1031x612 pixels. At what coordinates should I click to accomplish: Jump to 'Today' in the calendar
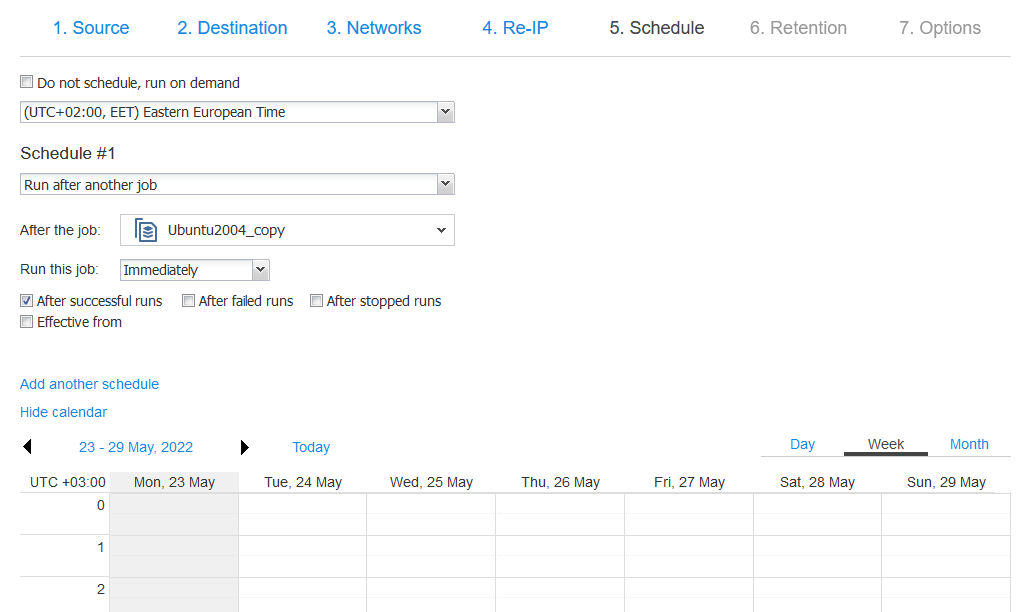click(311, 447)
